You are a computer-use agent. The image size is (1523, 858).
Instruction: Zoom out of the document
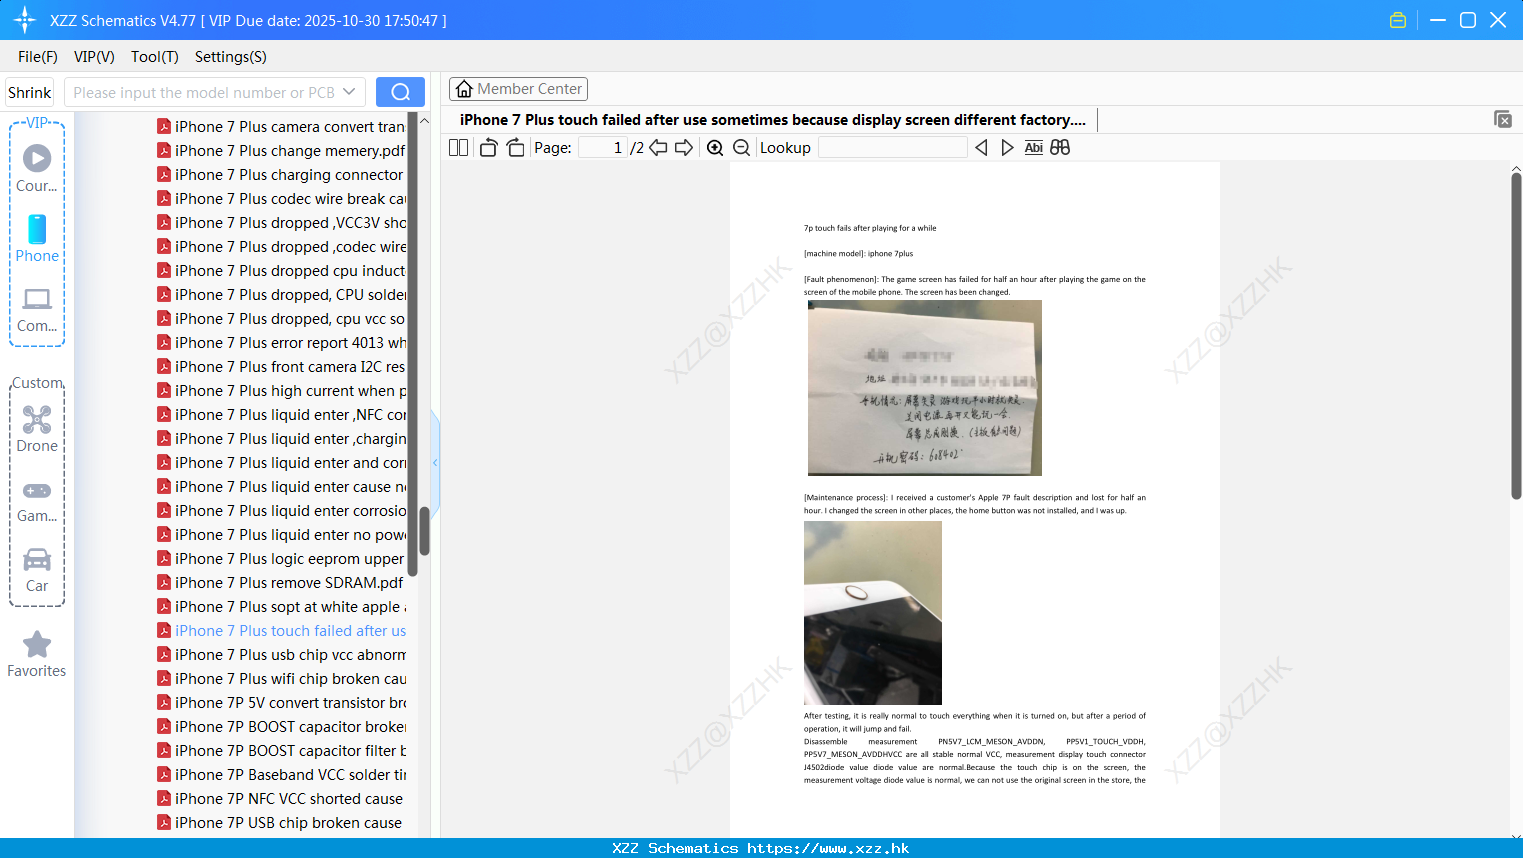pos(741,148)
